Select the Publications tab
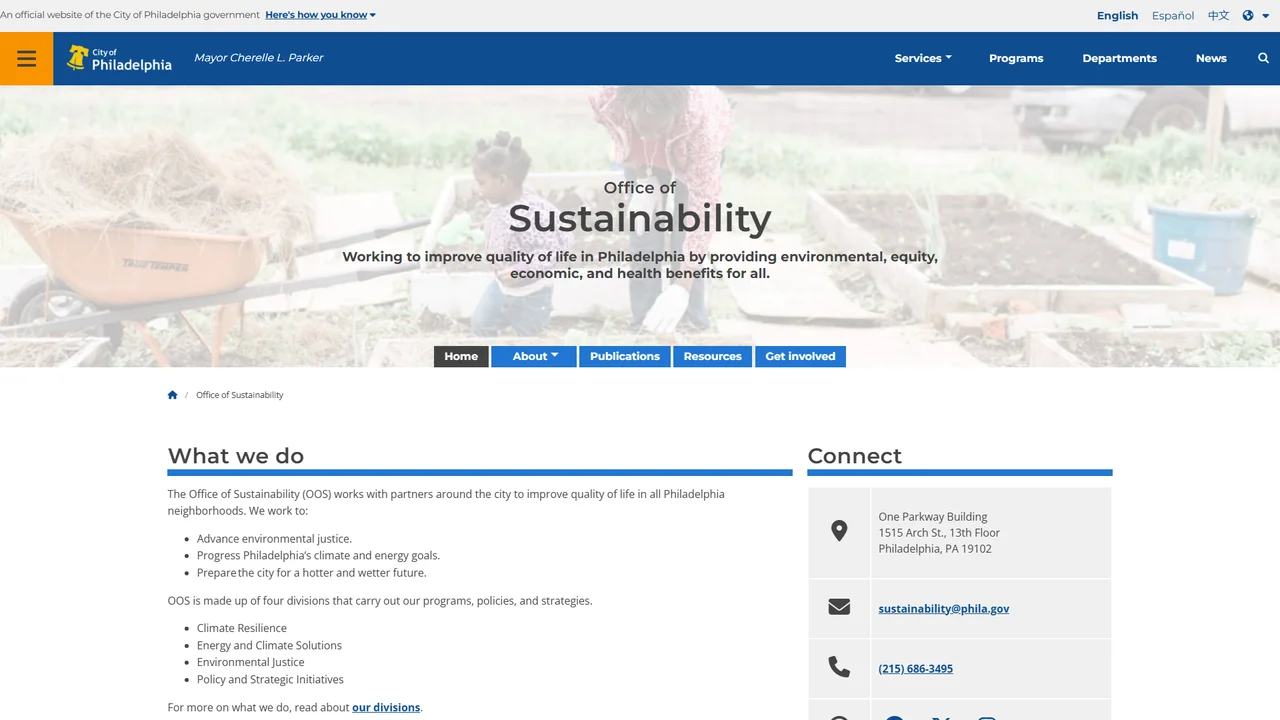1280x720 pixels. 625,356
